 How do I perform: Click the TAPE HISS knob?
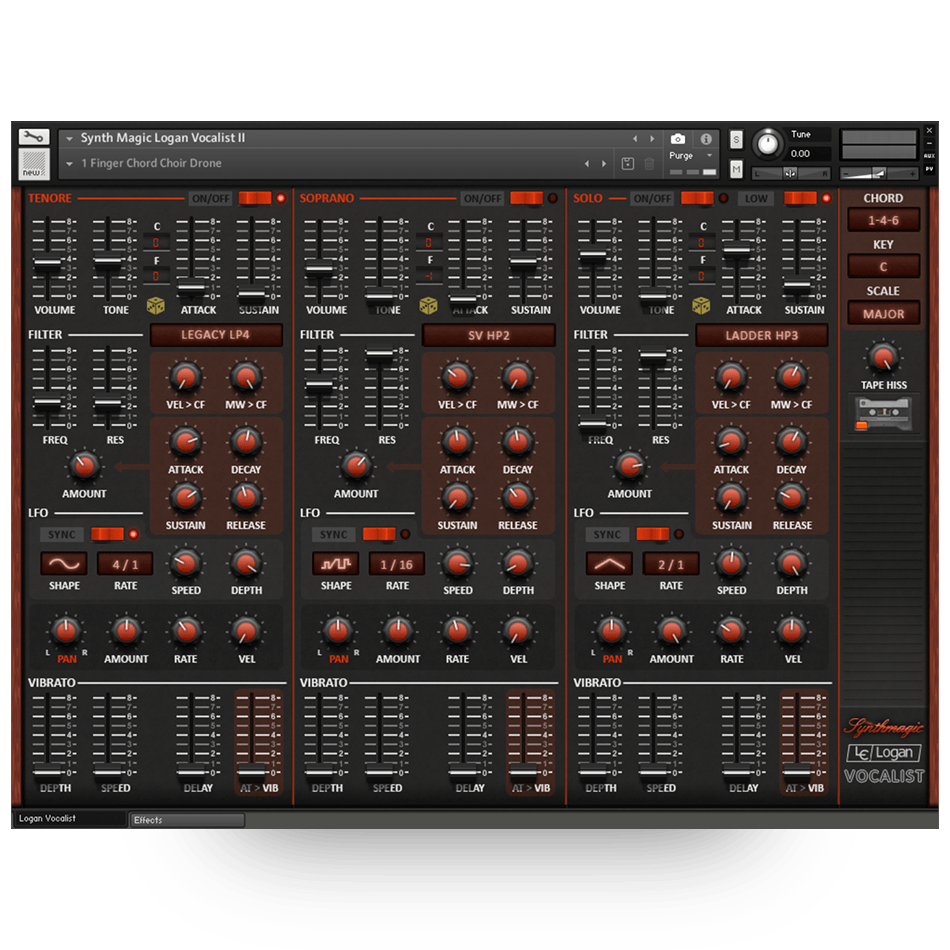[x=883, y=357]
